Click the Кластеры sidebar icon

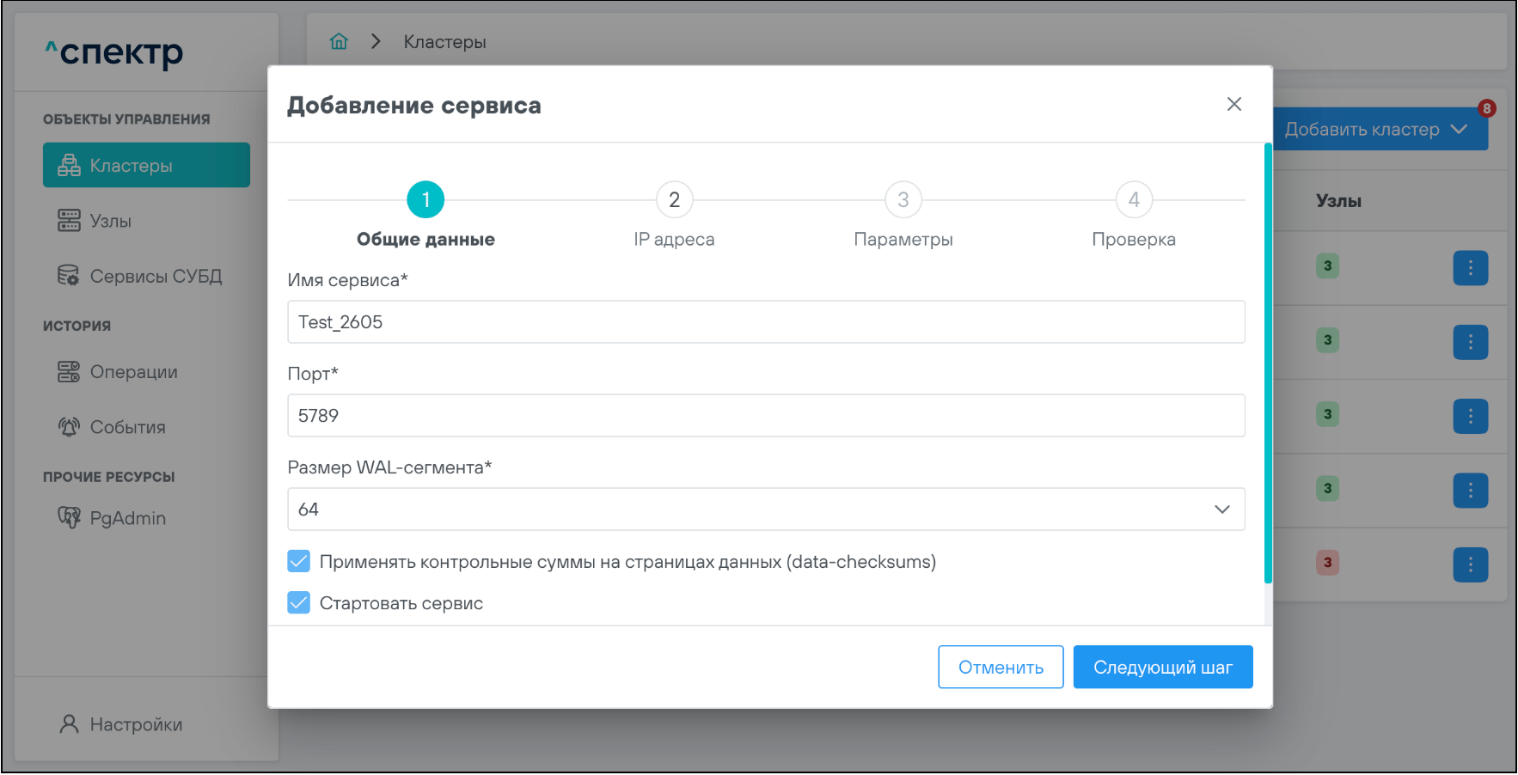(68, 166)
